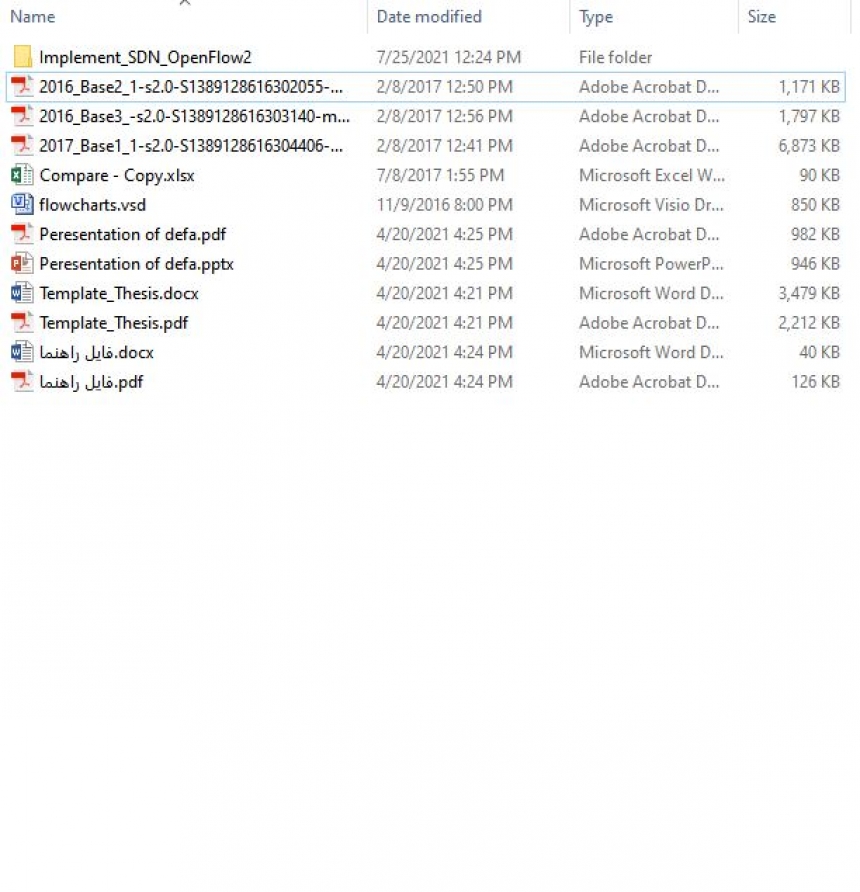The height and width of the screenshot is (892, 860).
Task: Sort files by Date modified column header
Action: 429,16
